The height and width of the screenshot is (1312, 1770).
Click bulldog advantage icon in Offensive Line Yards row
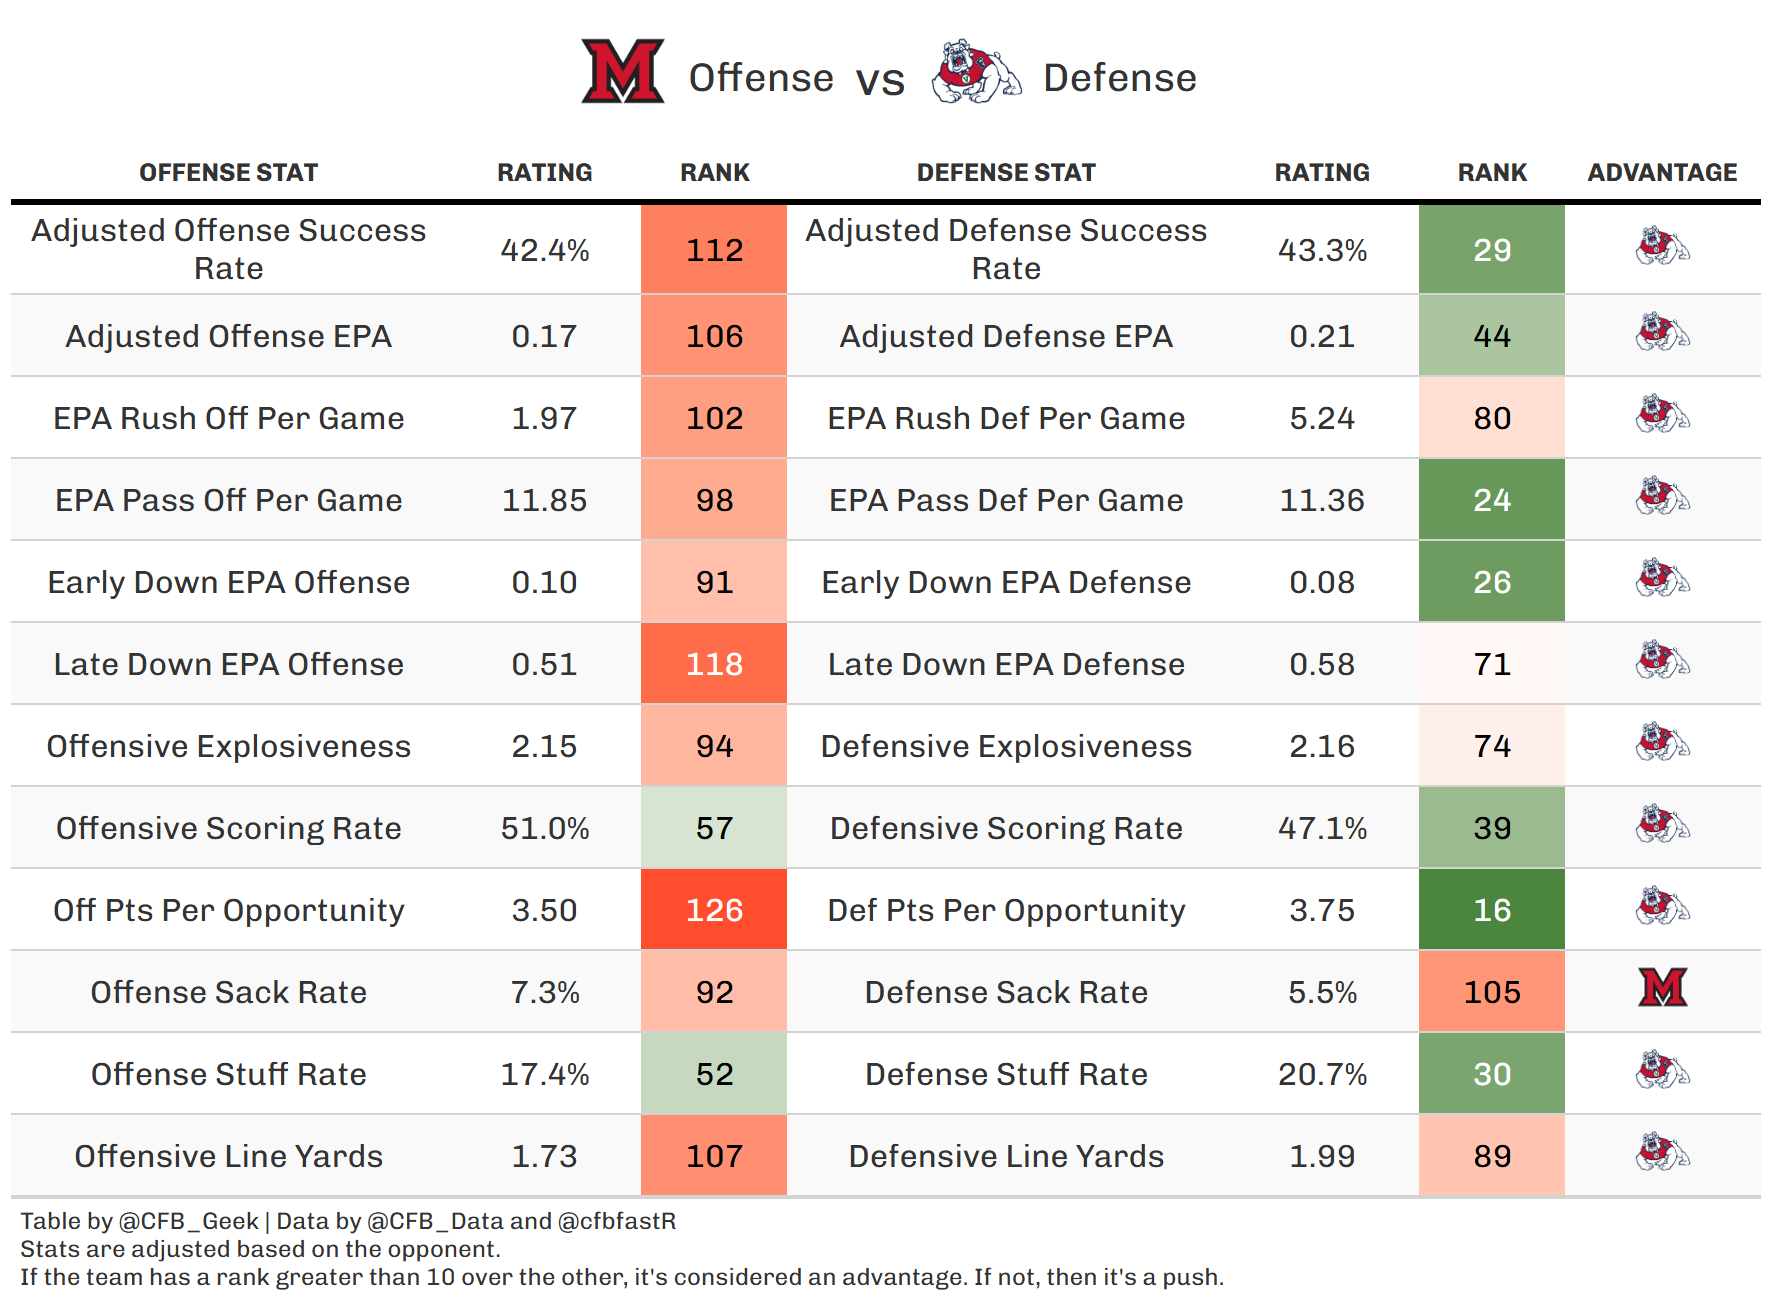[1662, 1152]
